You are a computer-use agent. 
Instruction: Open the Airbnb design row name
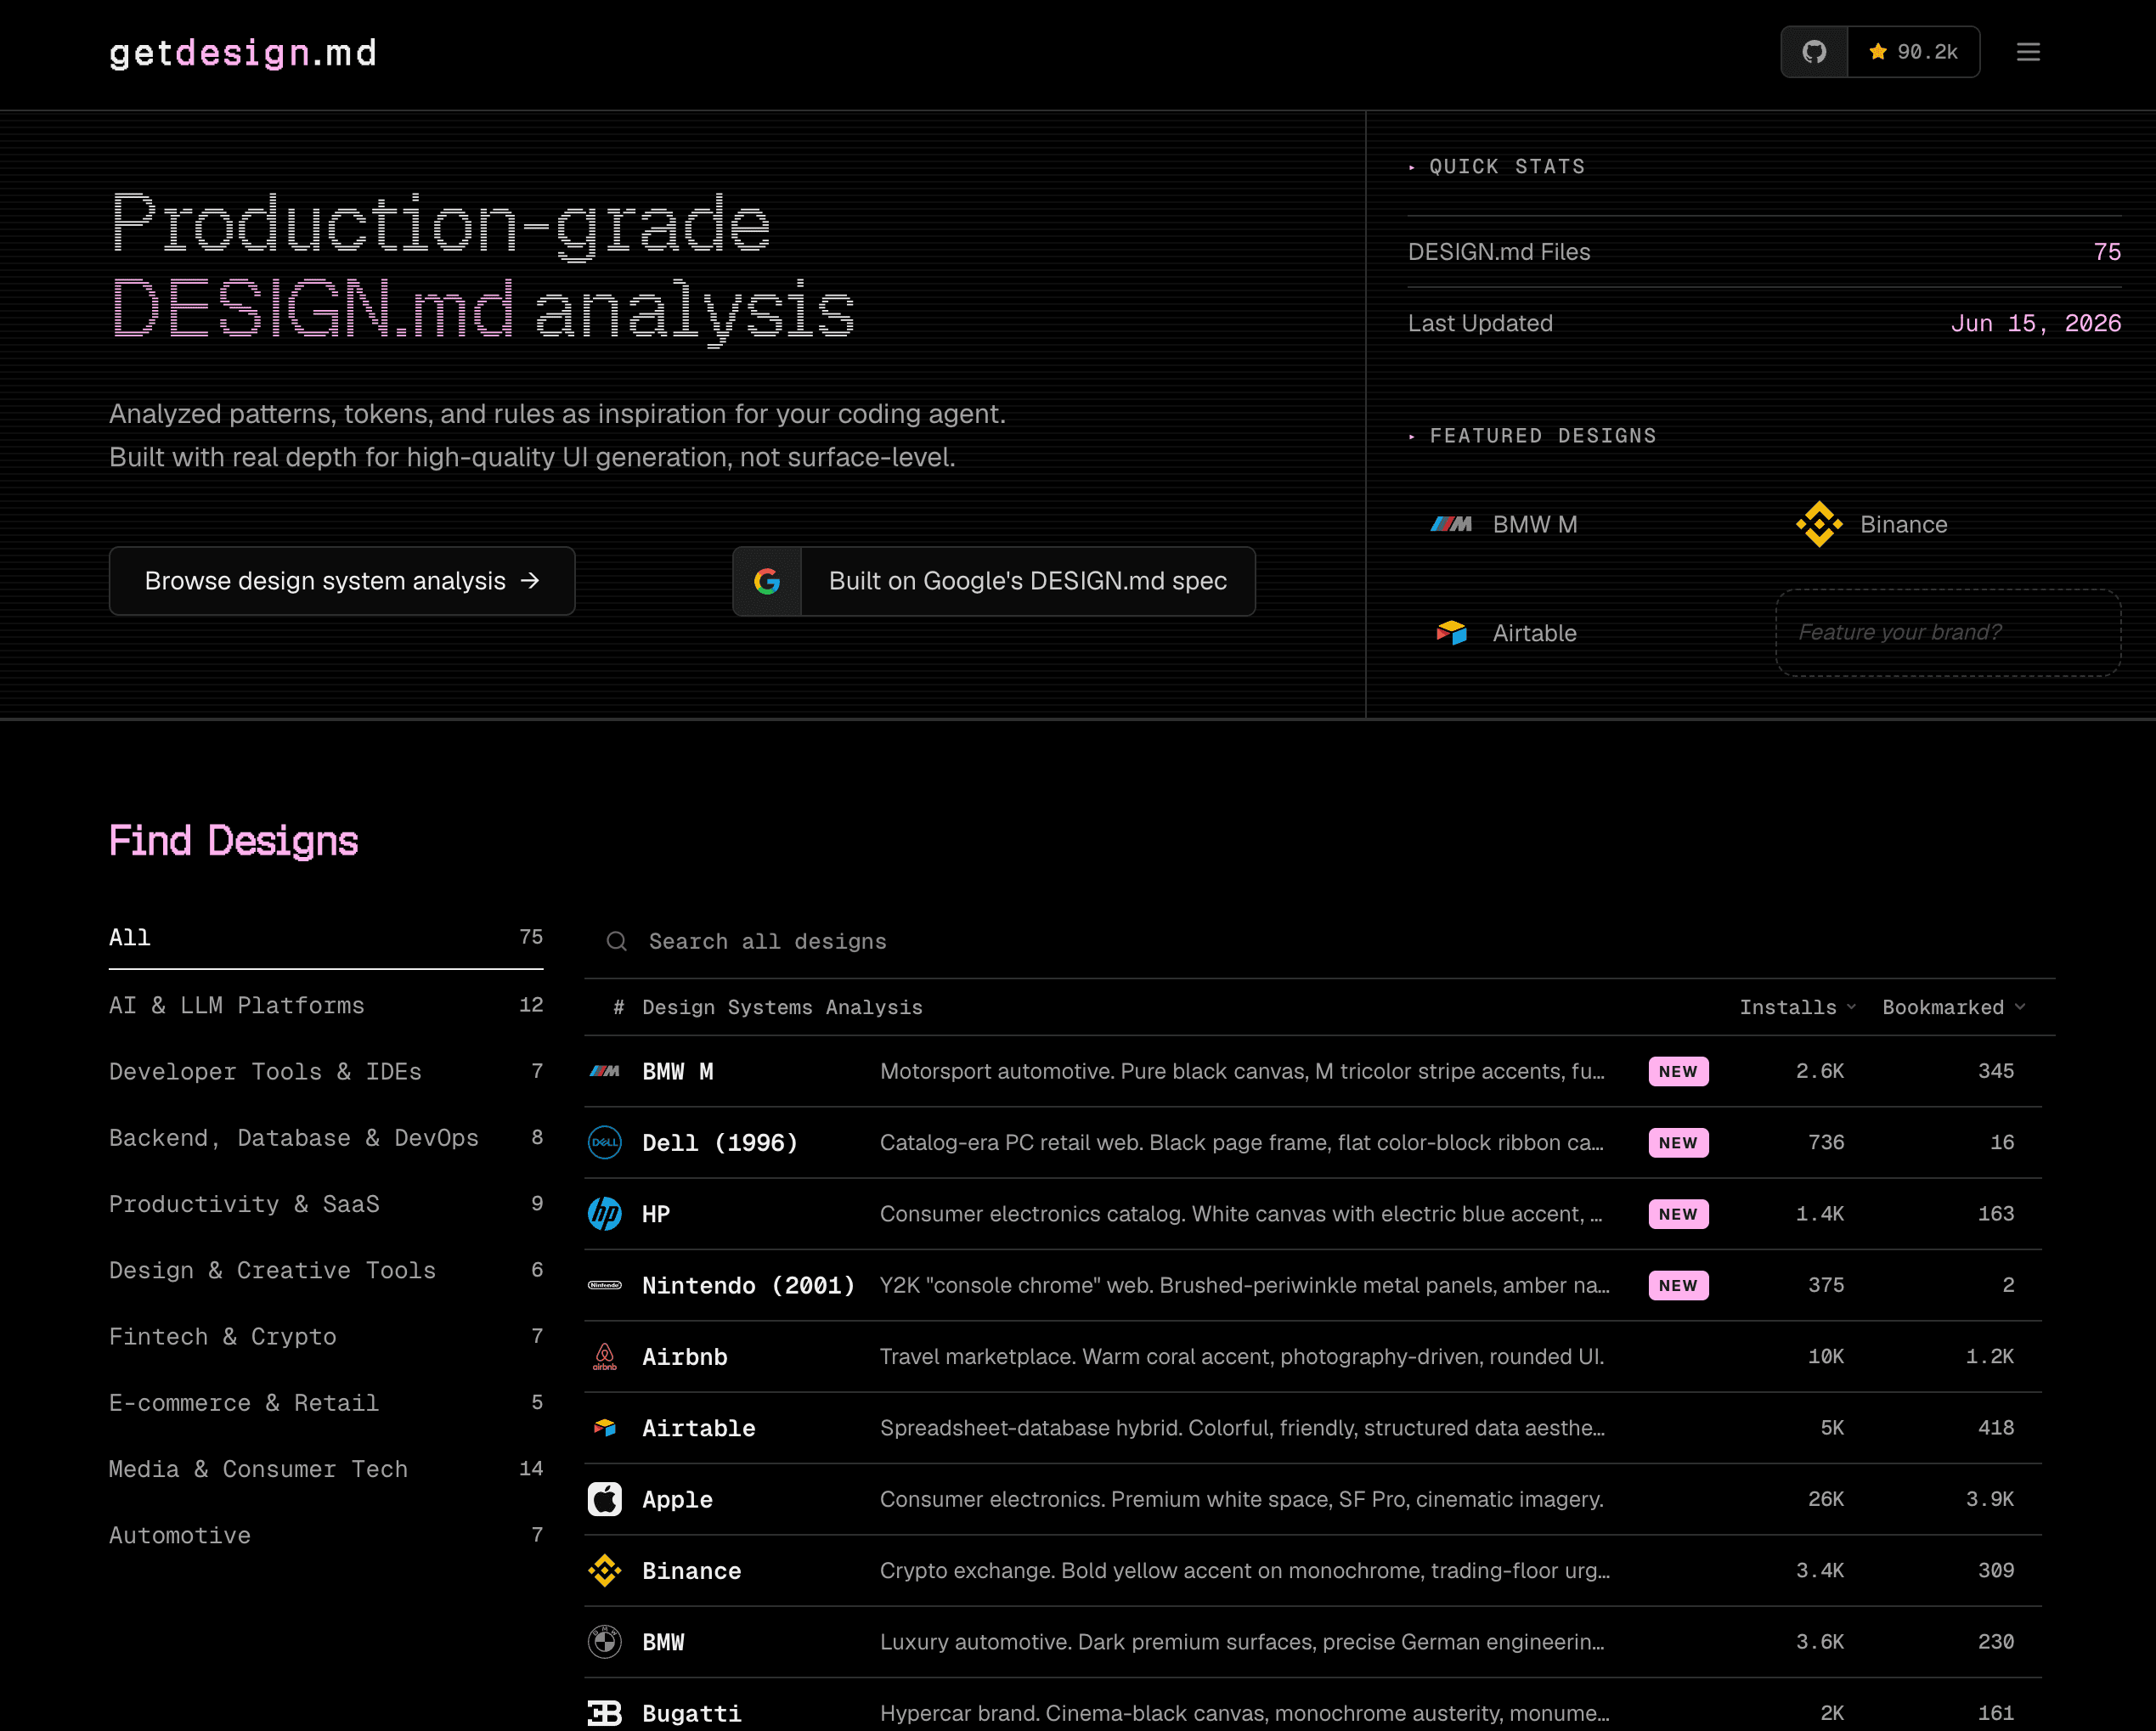685,1357
